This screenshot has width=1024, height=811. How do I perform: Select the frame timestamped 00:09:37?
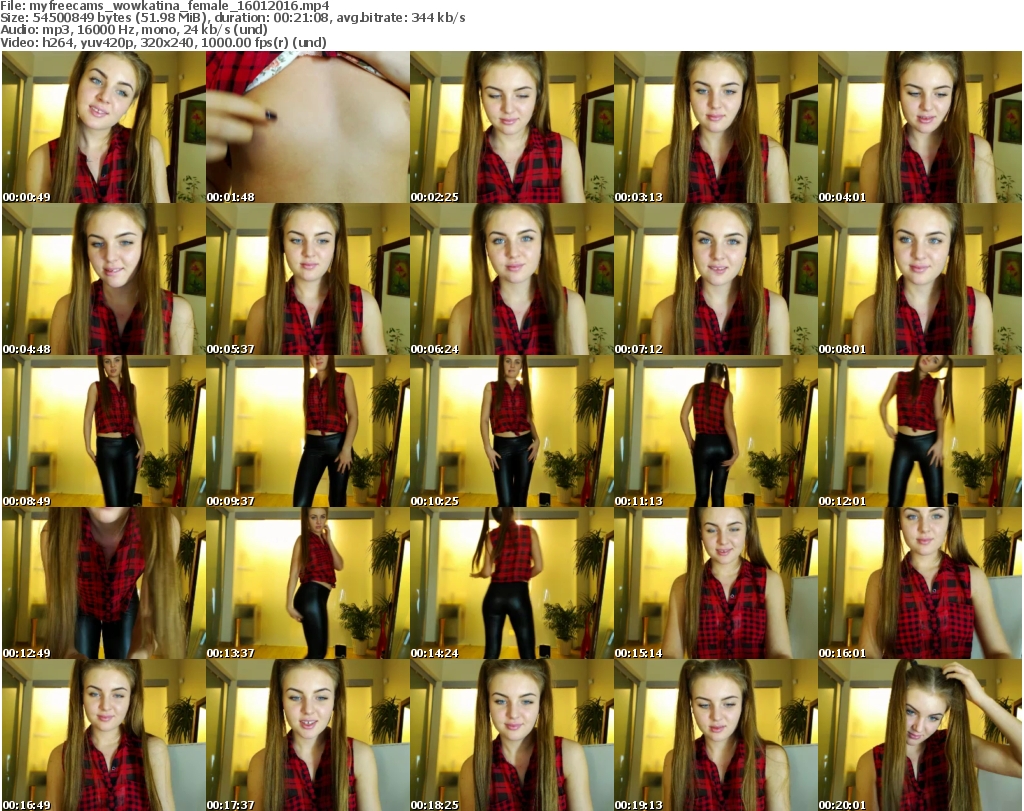coord(308,431)
